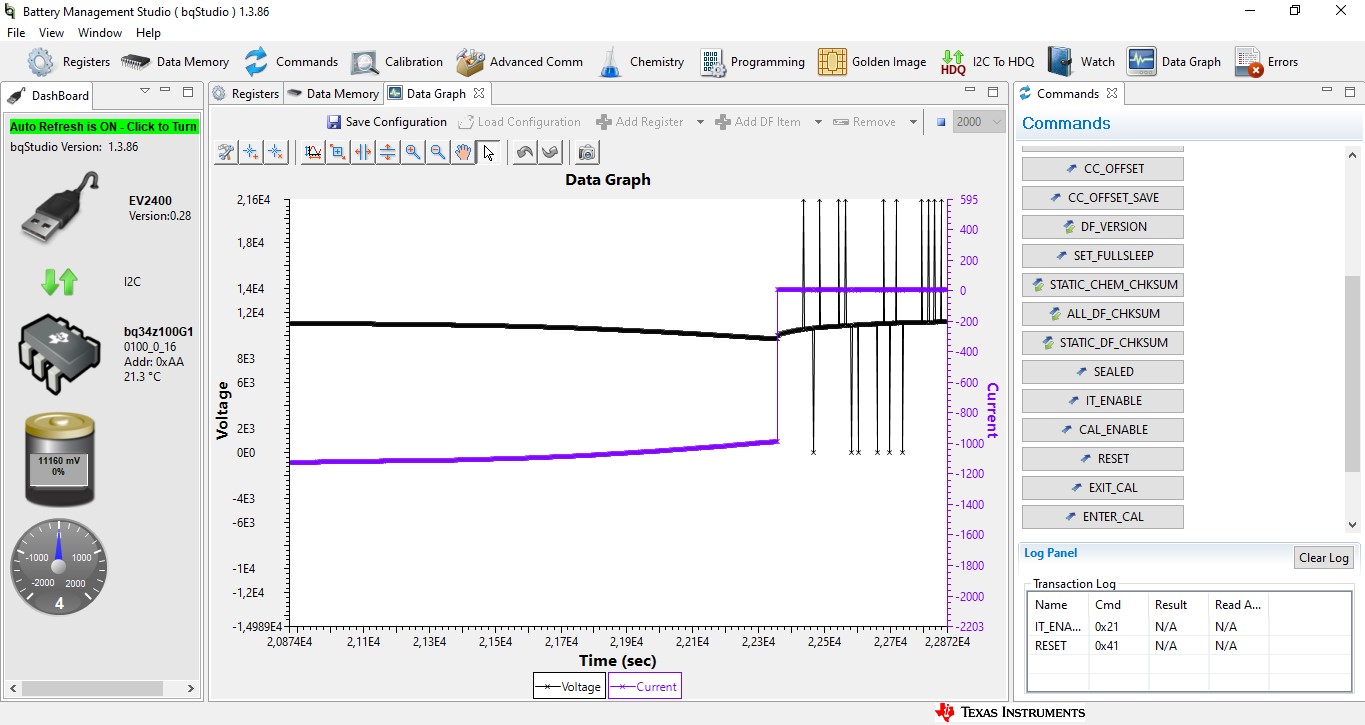The image size is (1365, 725).
Task: Open the Golden Image tool
Action: tap(872, 62)
